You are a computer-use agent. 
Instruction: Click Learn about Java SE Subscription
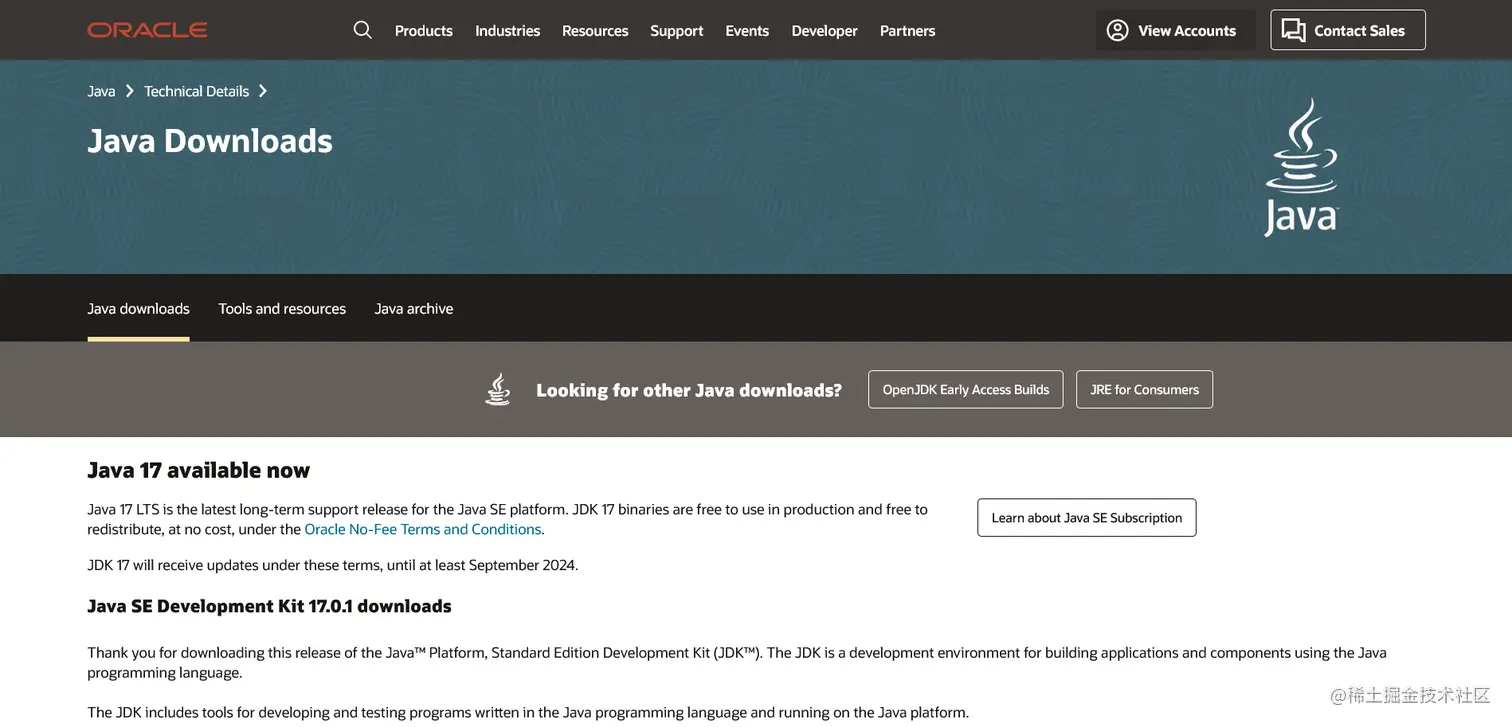tap(1087, 518)
